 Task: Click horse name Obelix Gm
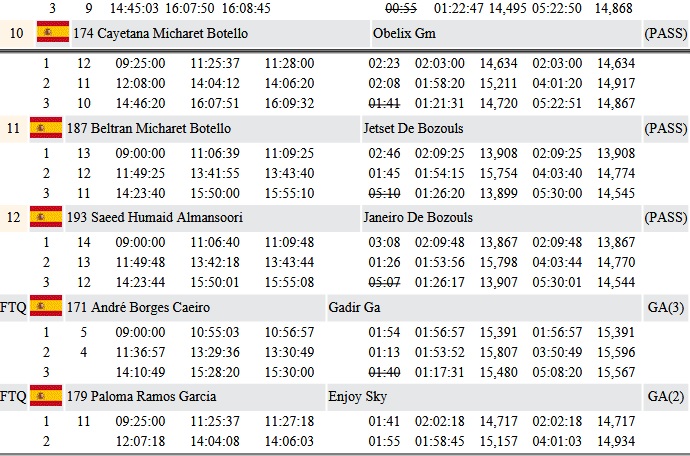tap(404, 33)
